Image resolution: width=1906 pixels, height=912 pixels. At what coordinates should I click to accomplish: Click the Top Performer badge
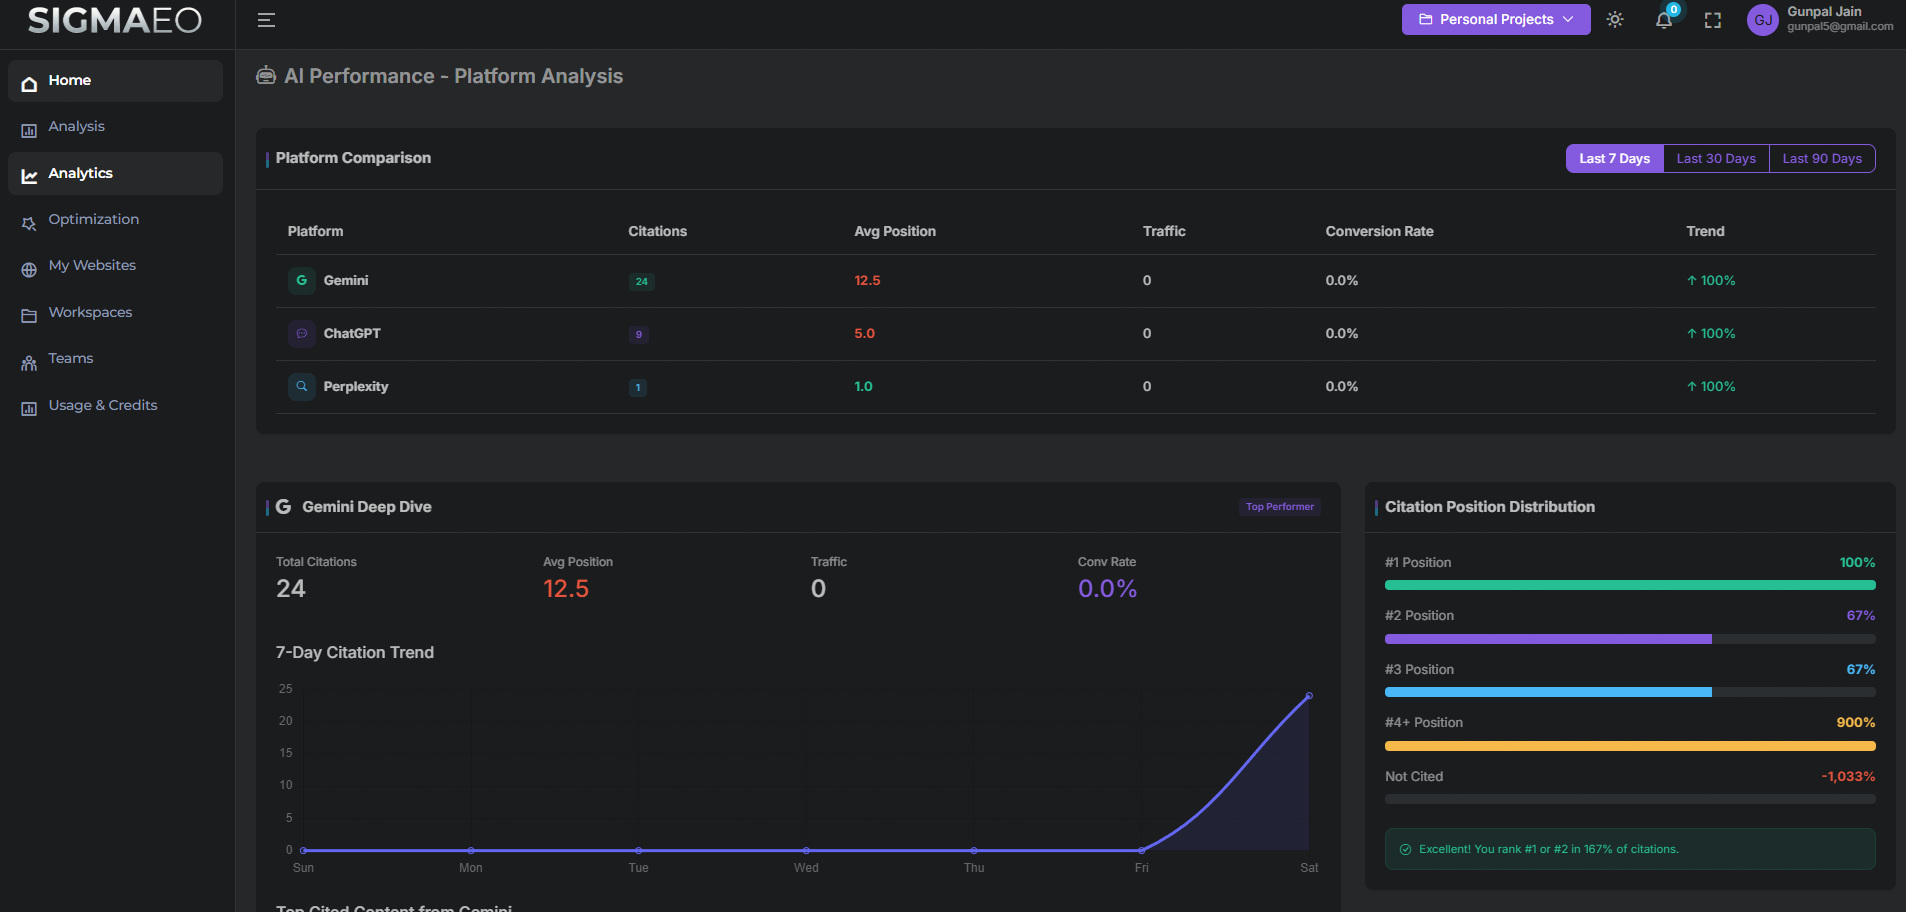(1280, 507)
